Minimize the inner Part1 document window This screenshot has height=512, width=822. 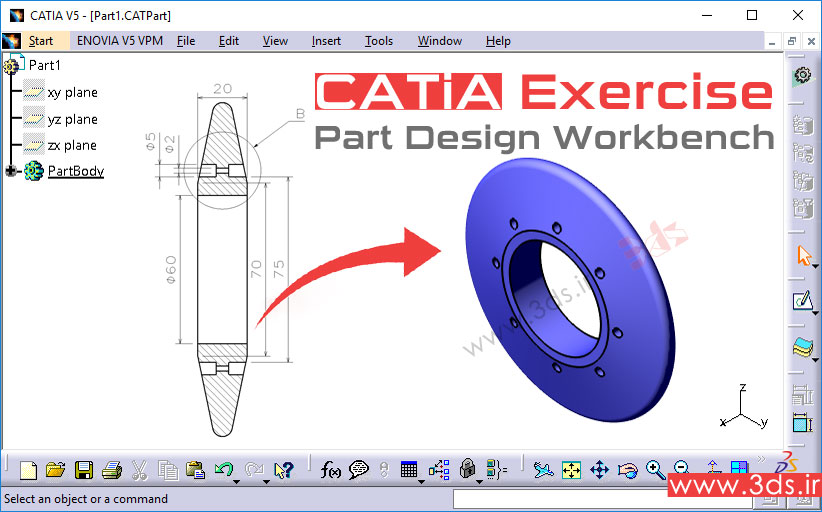click(x=772, y=41)
